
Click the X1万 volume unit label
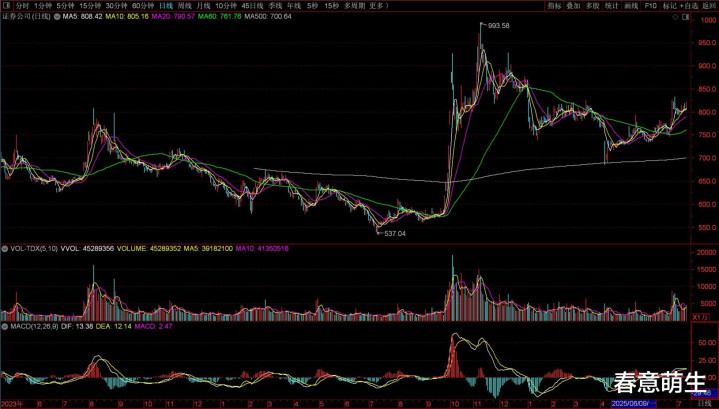pos(699,317)
